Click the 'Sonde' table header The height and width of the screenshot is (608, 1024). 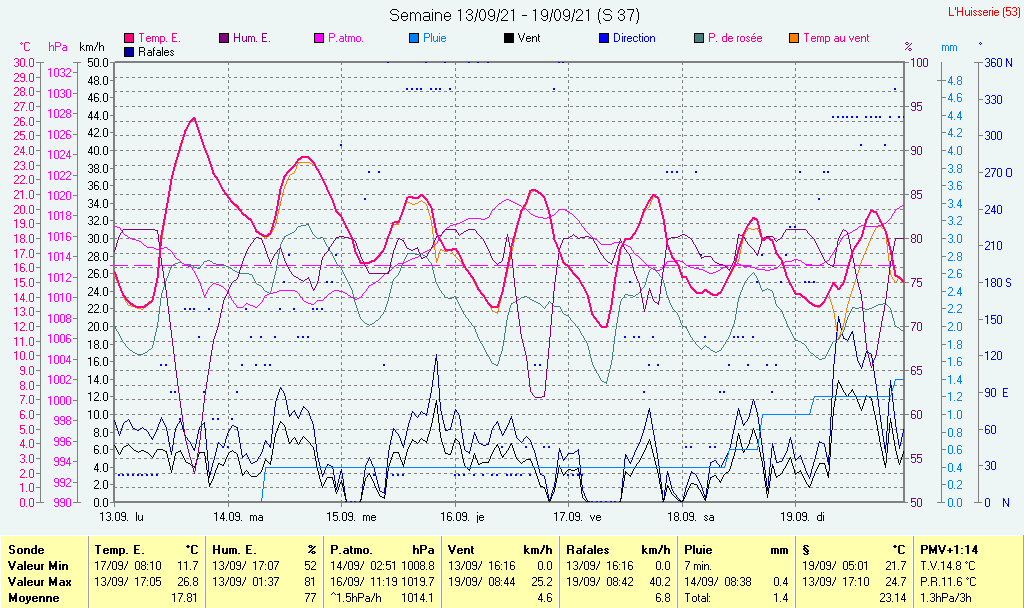(26, 550)
